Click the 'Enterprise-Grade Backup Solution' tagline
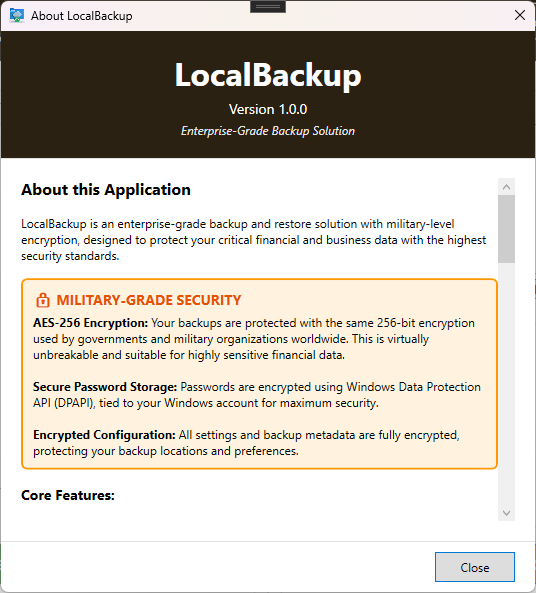The image size is (536, 593). tap(268, 131)
